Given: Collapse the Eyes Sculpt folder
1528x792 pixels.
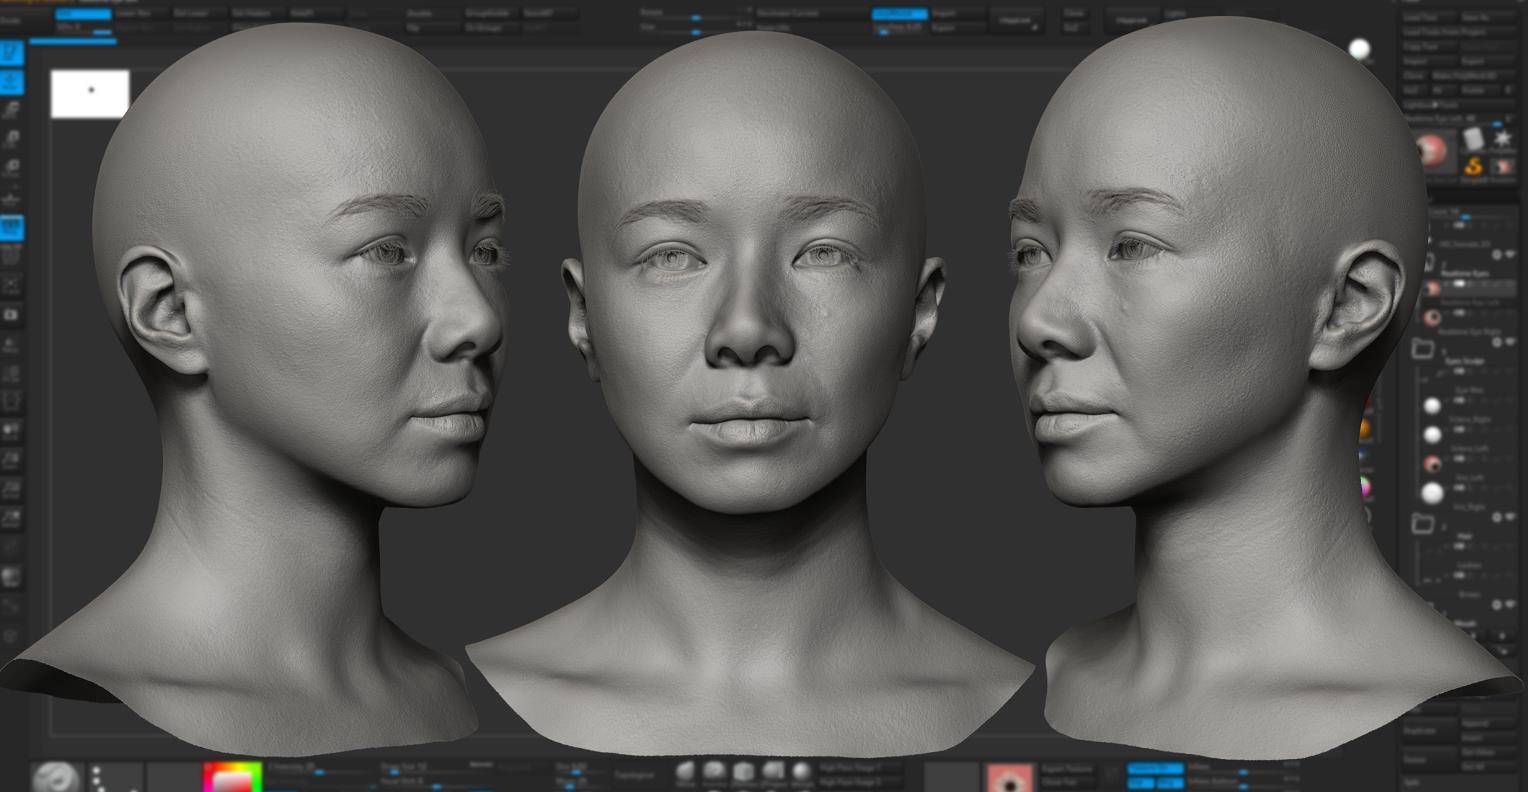Looking at the screenshot, I should coord(1423,349).
